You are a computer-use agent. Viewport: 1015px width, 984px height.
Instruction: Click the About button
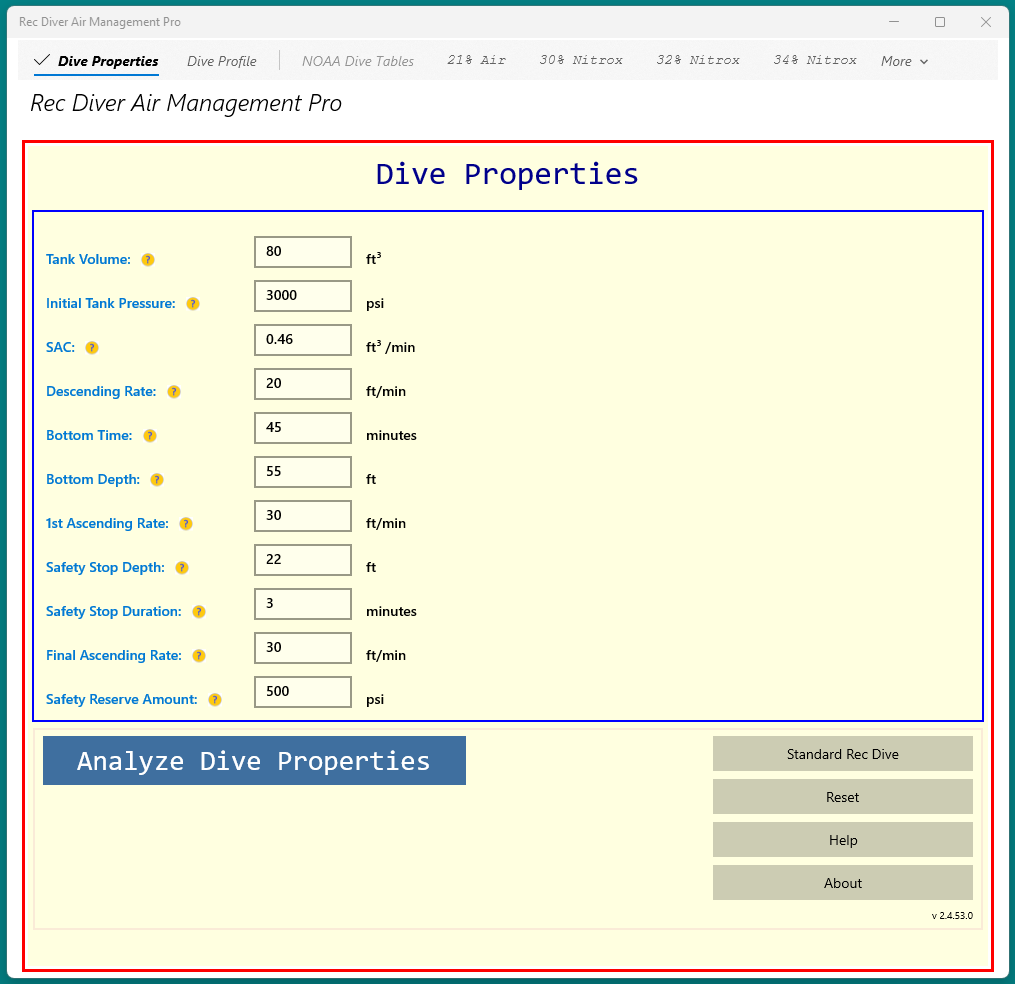click(843, 883)
